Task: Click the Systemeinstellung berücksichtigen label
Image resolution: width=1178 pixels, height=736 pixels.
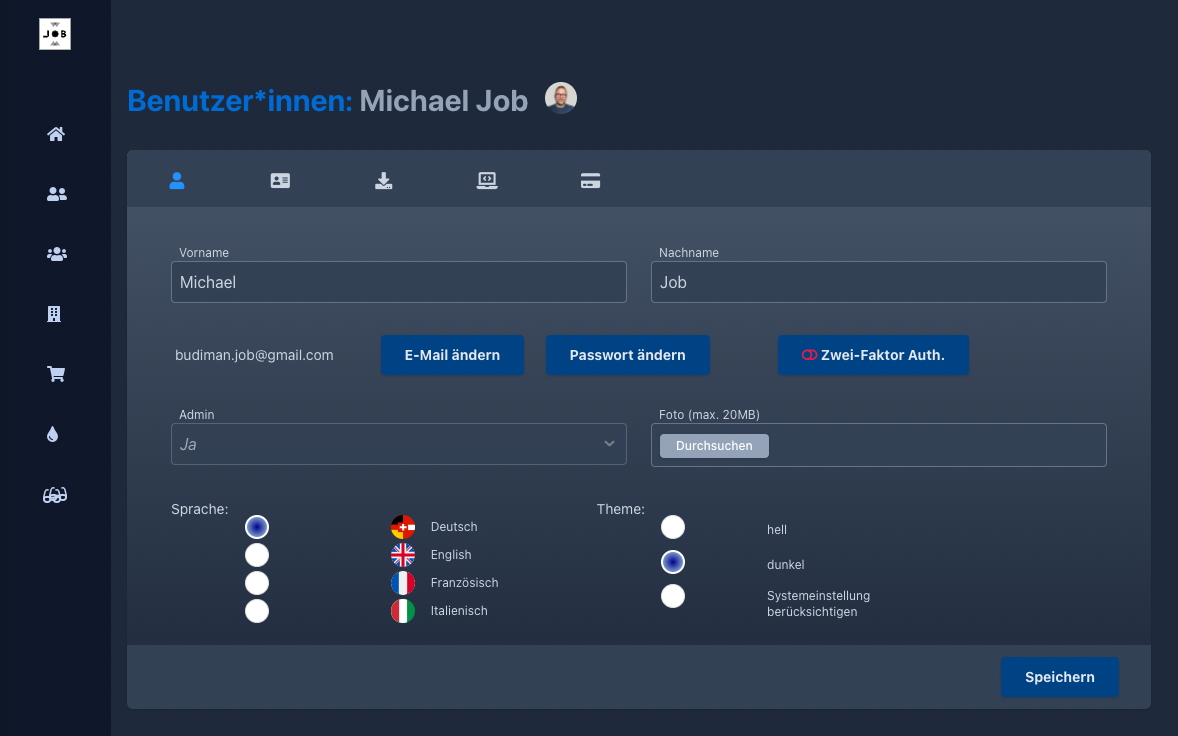Action: point(818,604)
